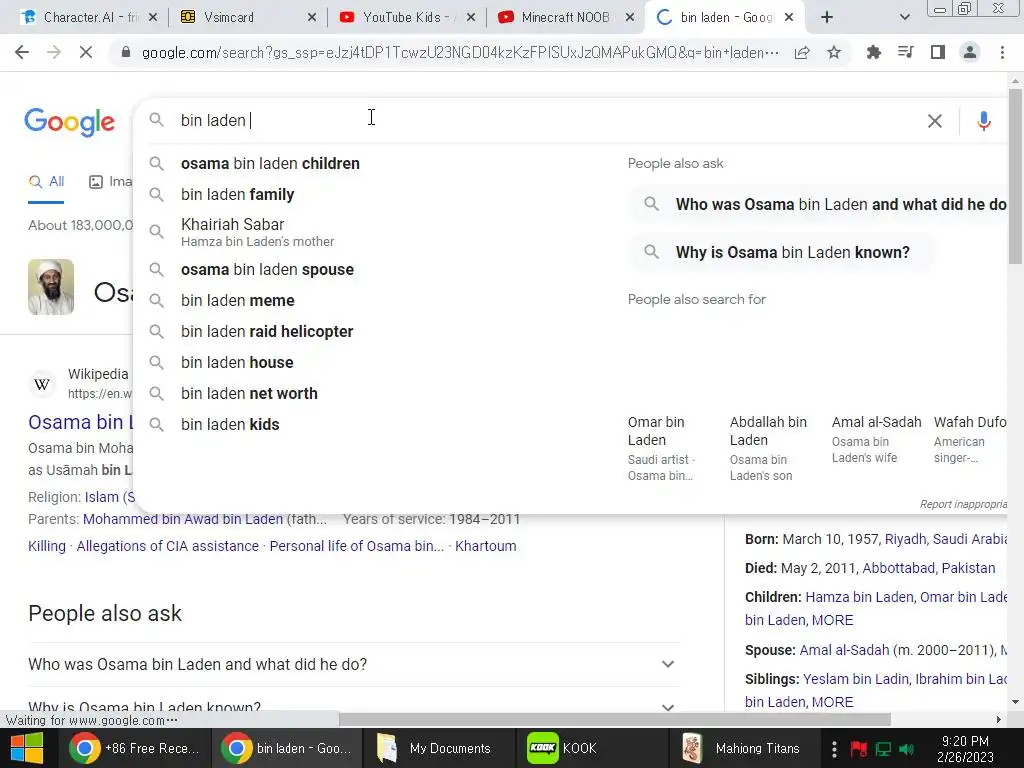Close the Character.AI tab
This screenshot has width=1024, height=768.
tap(153, 18)
